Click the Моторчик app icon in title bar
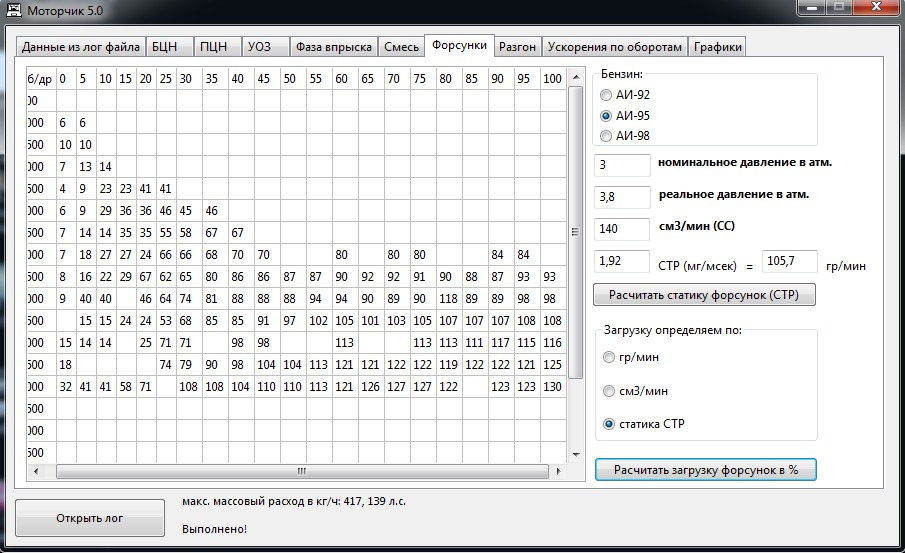The image size is (905, 553). point(14,10)
